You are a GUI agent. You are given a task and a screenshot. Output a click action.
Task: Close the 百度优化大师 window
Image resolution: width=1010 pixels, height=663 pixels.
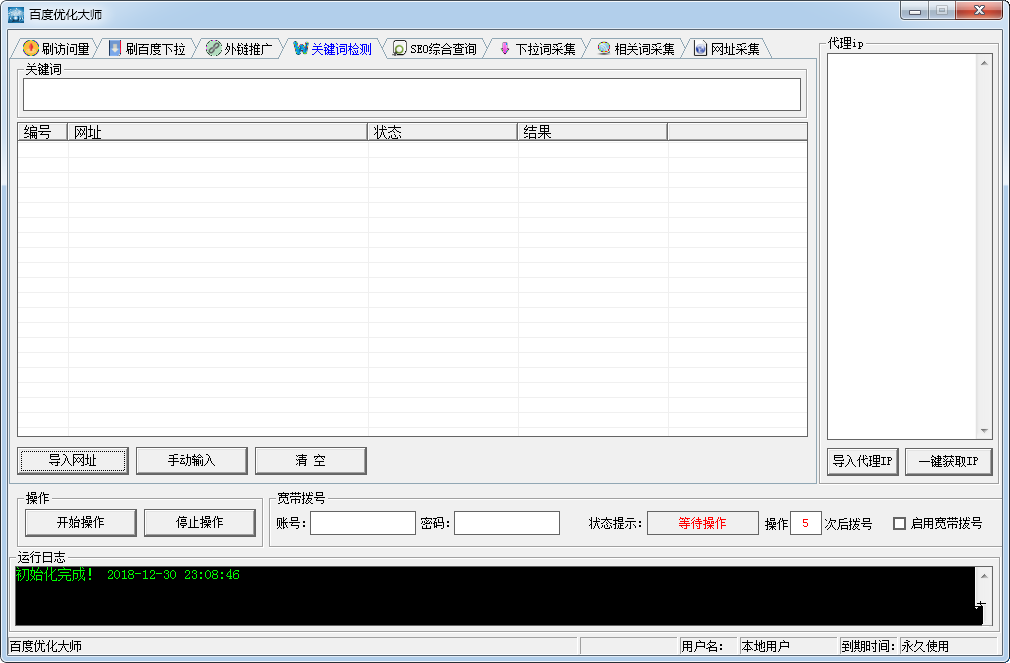(x=979, y=10)
